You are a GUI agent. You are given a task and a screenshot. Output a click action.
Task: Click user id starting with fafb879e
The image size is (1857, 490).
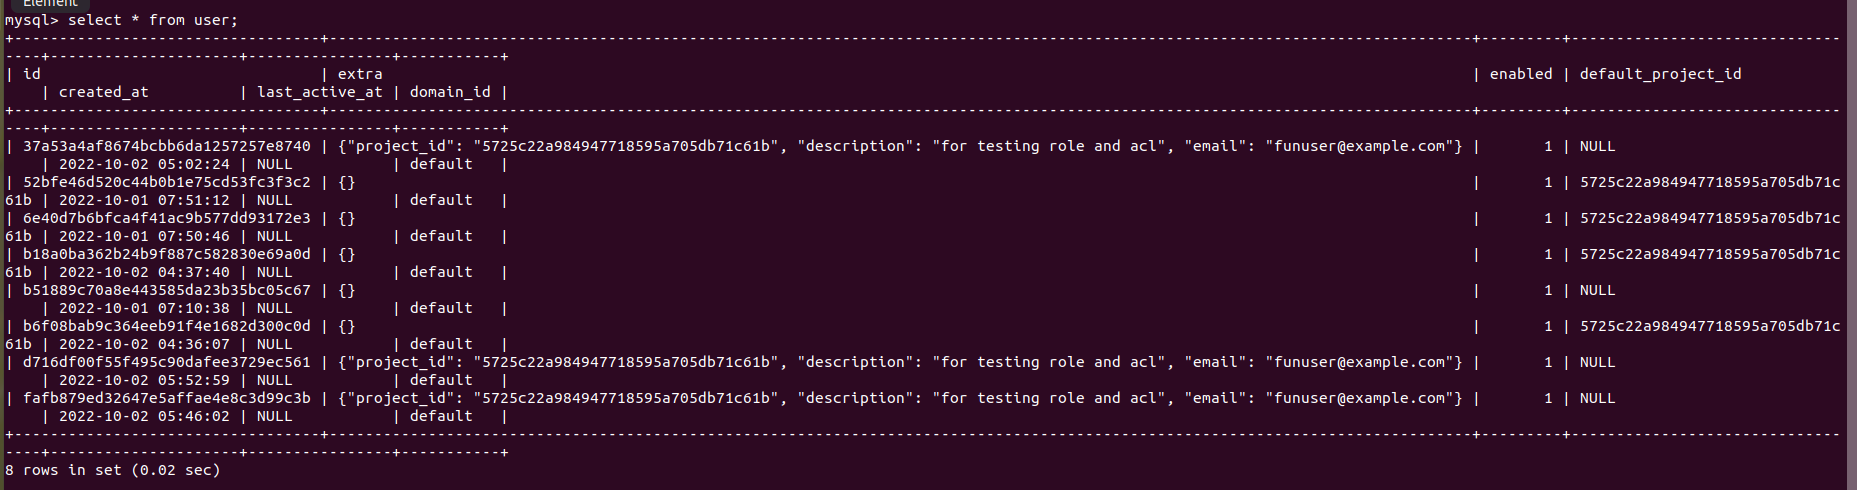pos(166,398)
